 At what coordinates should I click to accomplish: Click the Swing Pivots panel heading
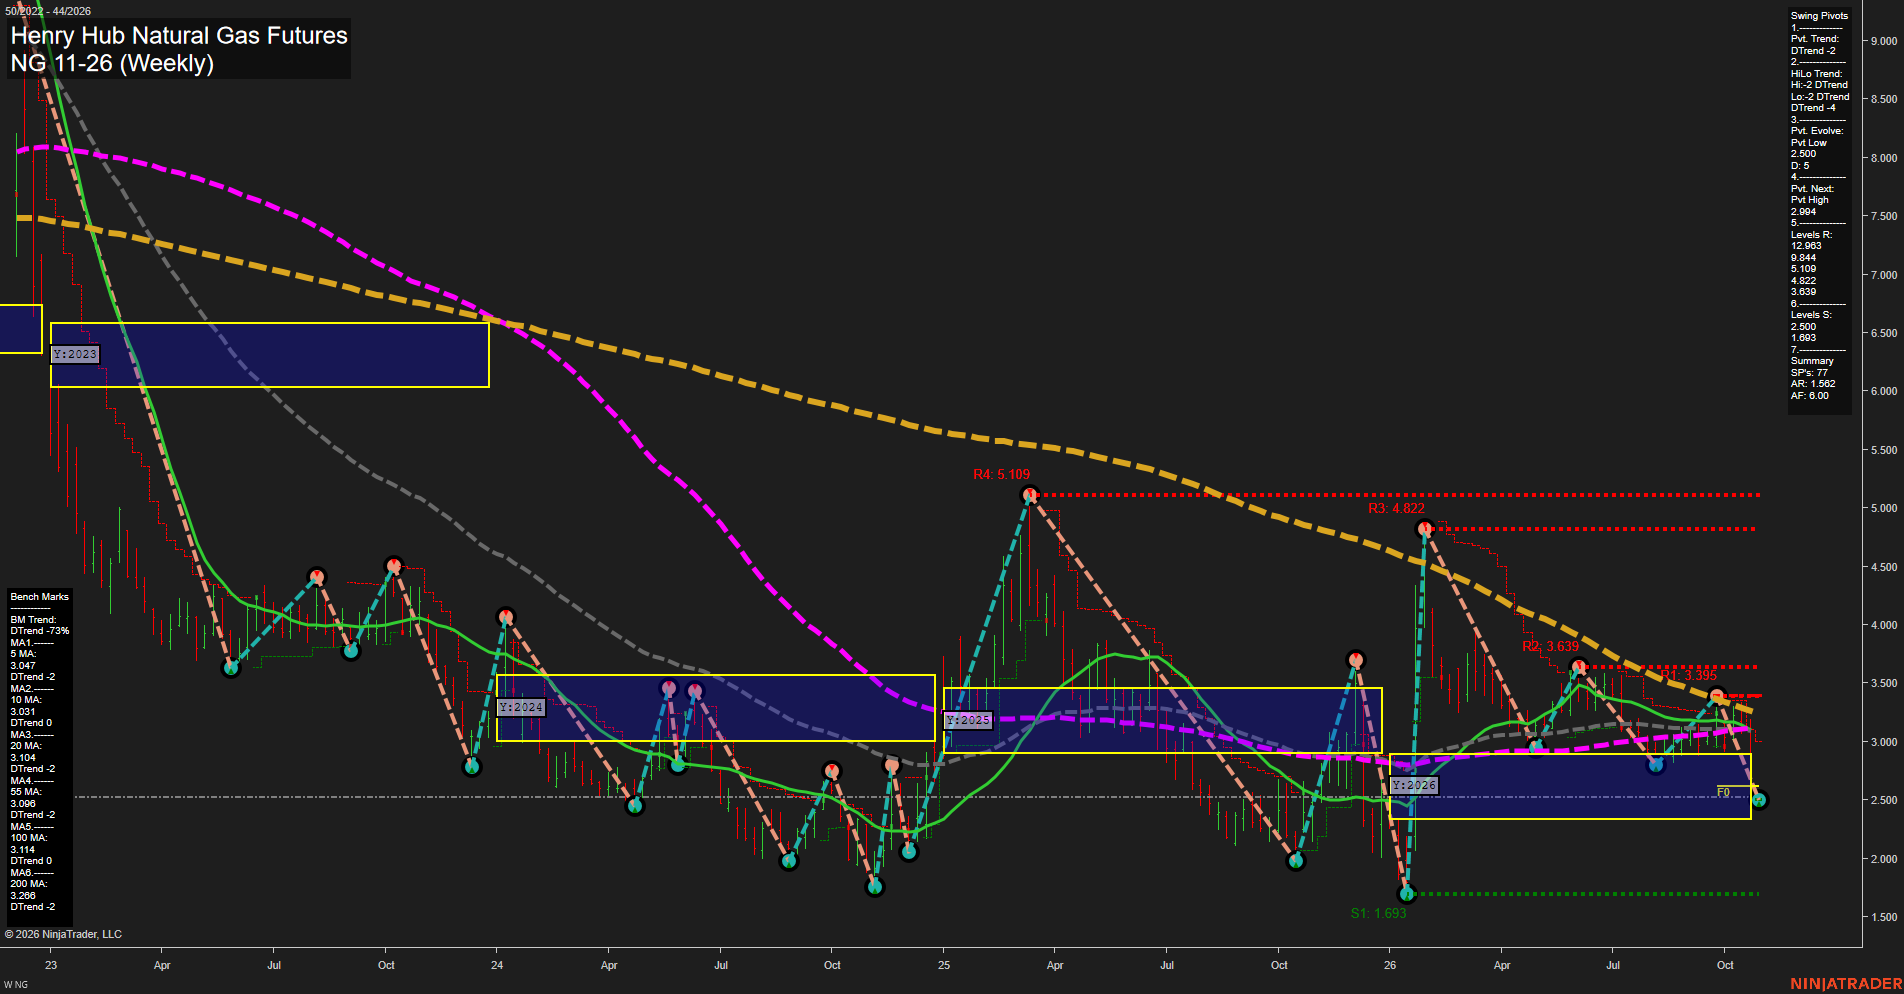click(1819, 16)
